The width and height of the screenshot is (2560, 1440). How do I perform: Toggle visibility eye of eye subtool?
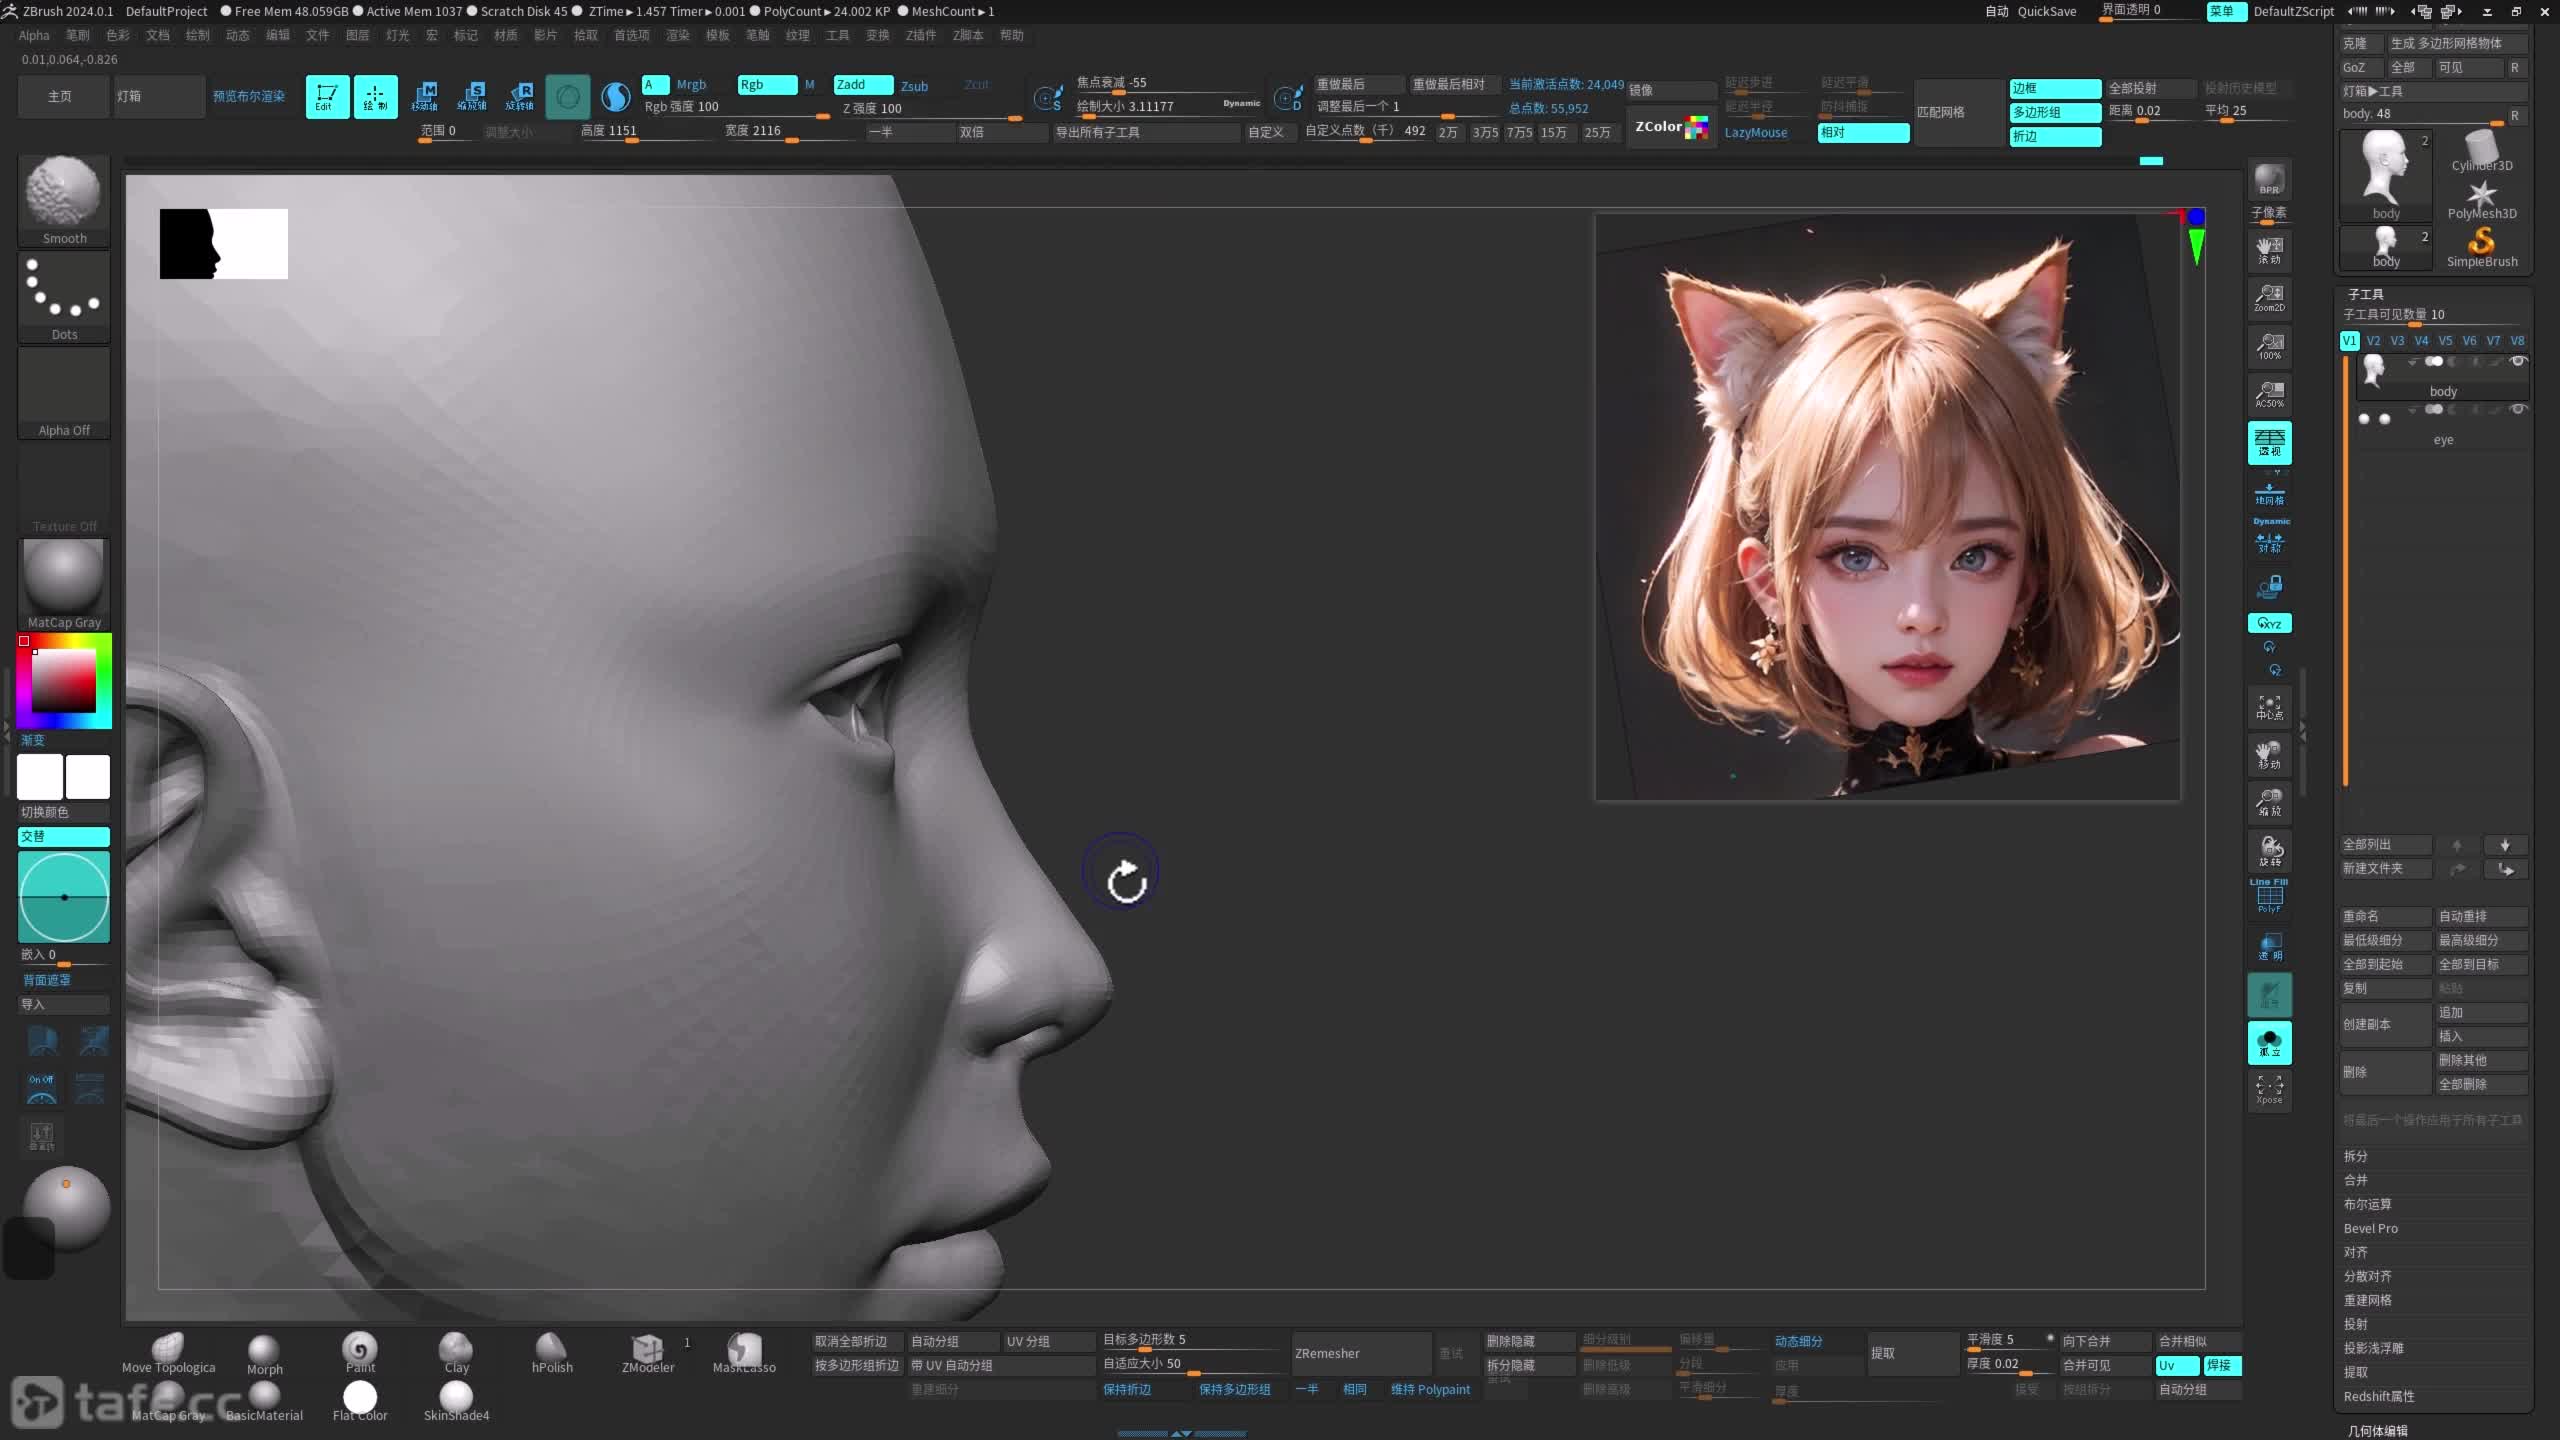click(x=2518, y=410)
